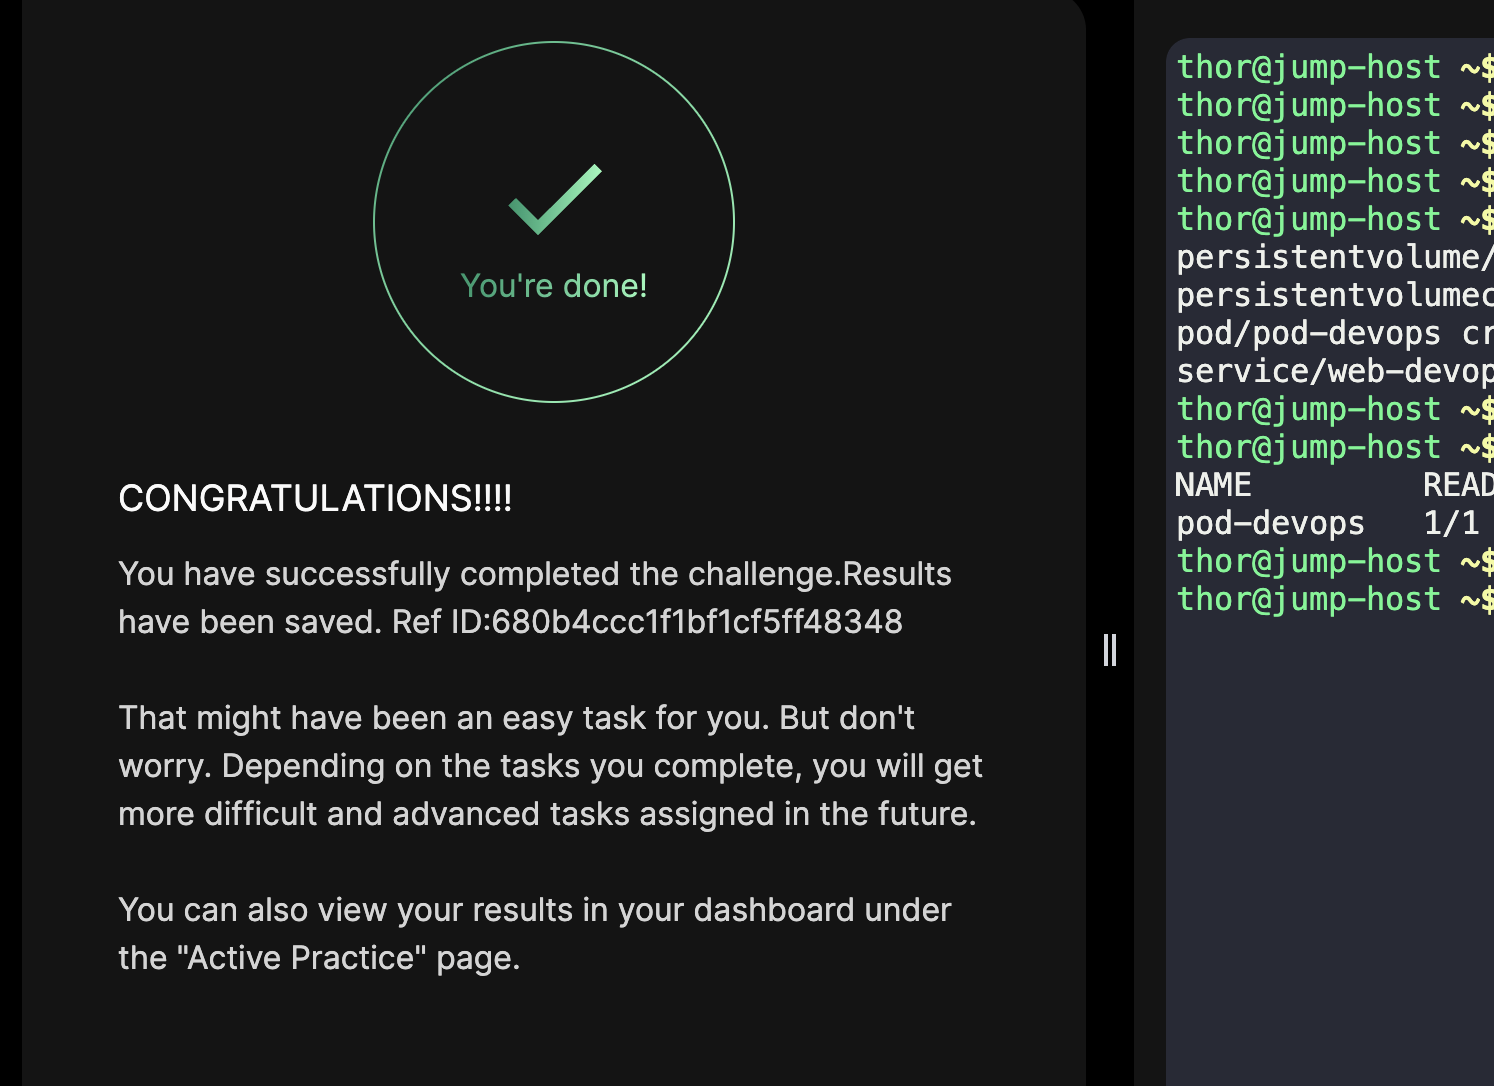Viewport: 1494px width, 1086px height.
Task: Click the persistentvolumeclaim terminal output line
Action: (1332, 295)
